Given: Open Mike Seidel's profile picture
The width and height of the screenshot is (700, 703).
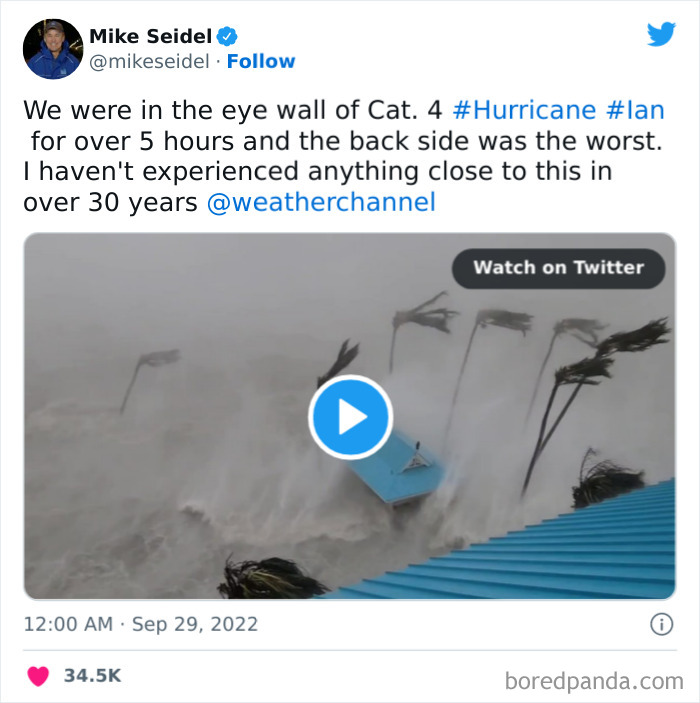Looking at the screenshot, I should [53, 49].
